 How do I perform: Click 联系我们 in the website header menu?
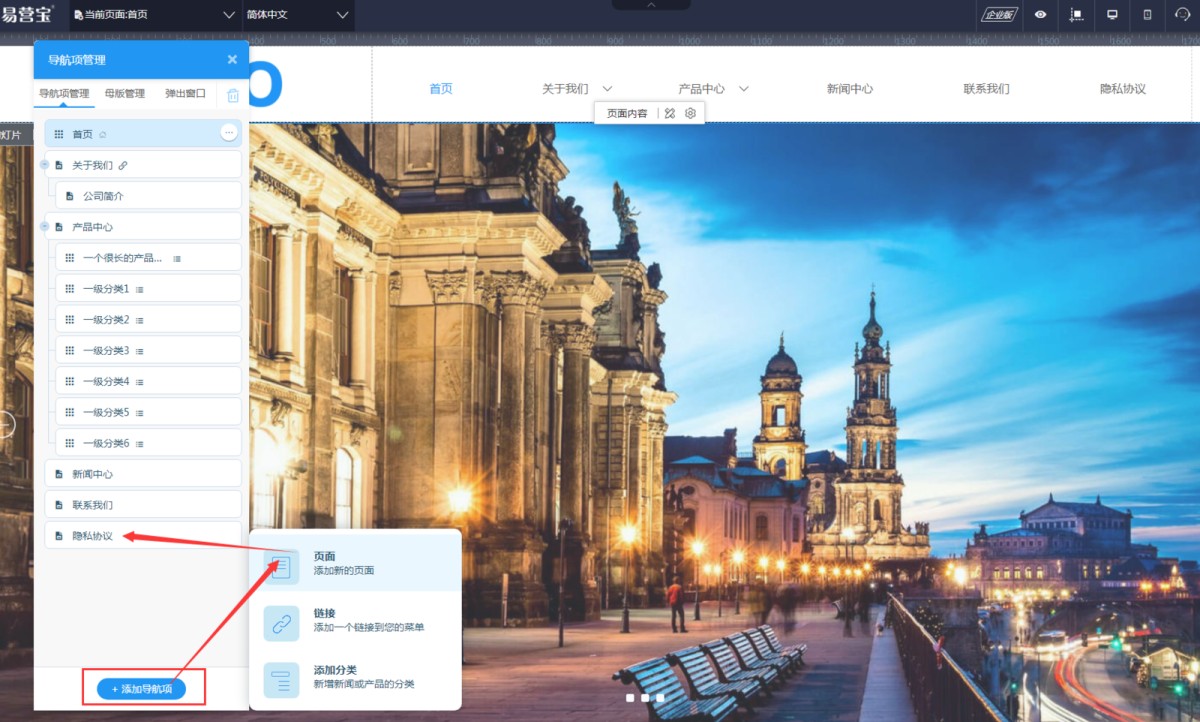click(x=986, y=88)
